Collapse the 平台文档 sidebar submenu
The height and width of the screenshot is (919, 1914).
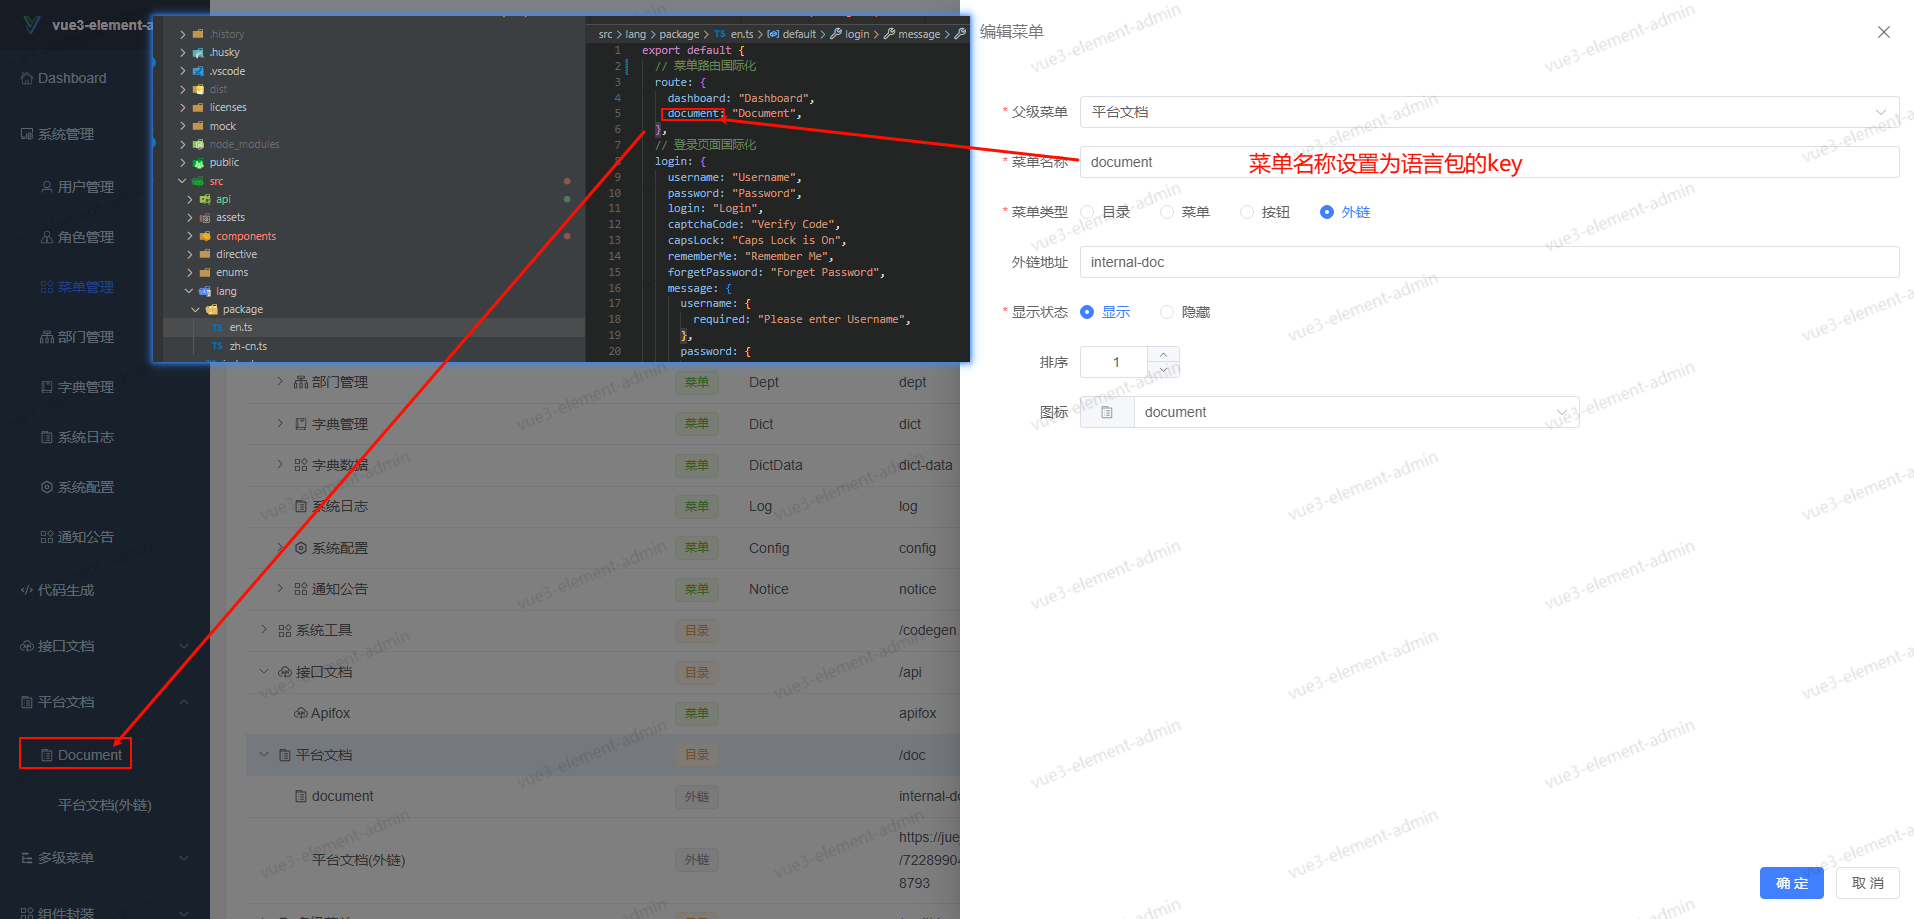tap(184, 702)
